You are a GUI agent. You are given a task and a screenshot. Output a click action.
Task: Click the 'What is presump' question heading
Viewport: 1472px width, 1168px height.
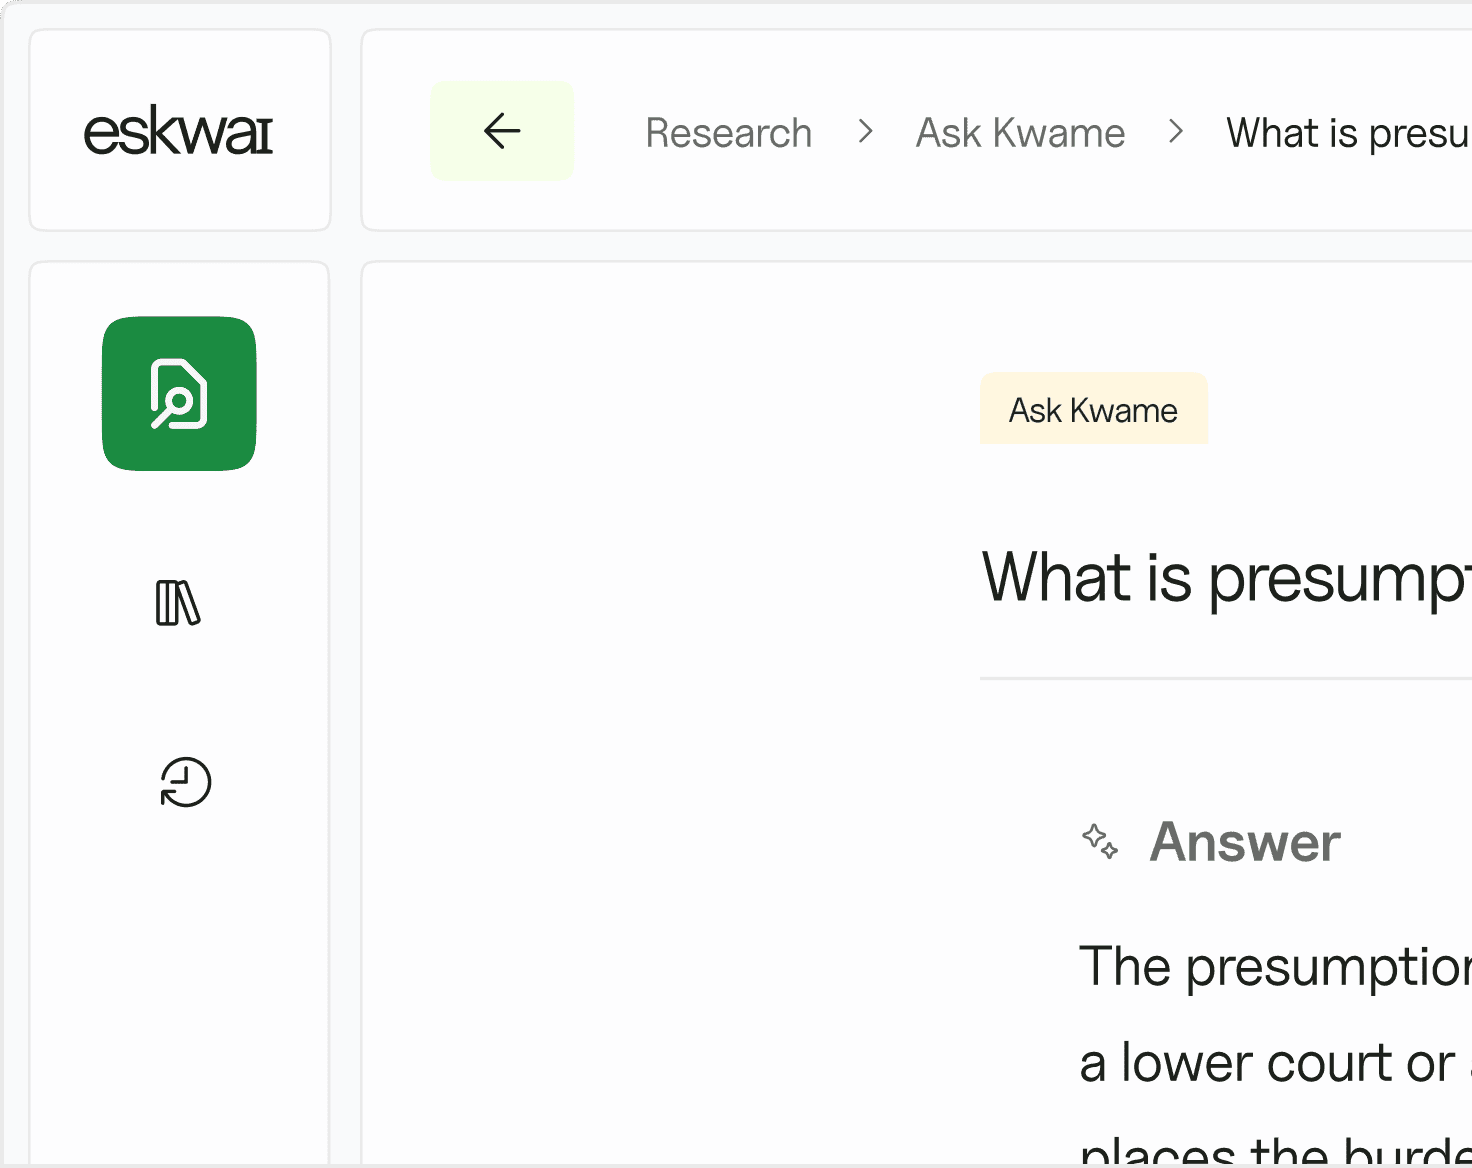1225,578
